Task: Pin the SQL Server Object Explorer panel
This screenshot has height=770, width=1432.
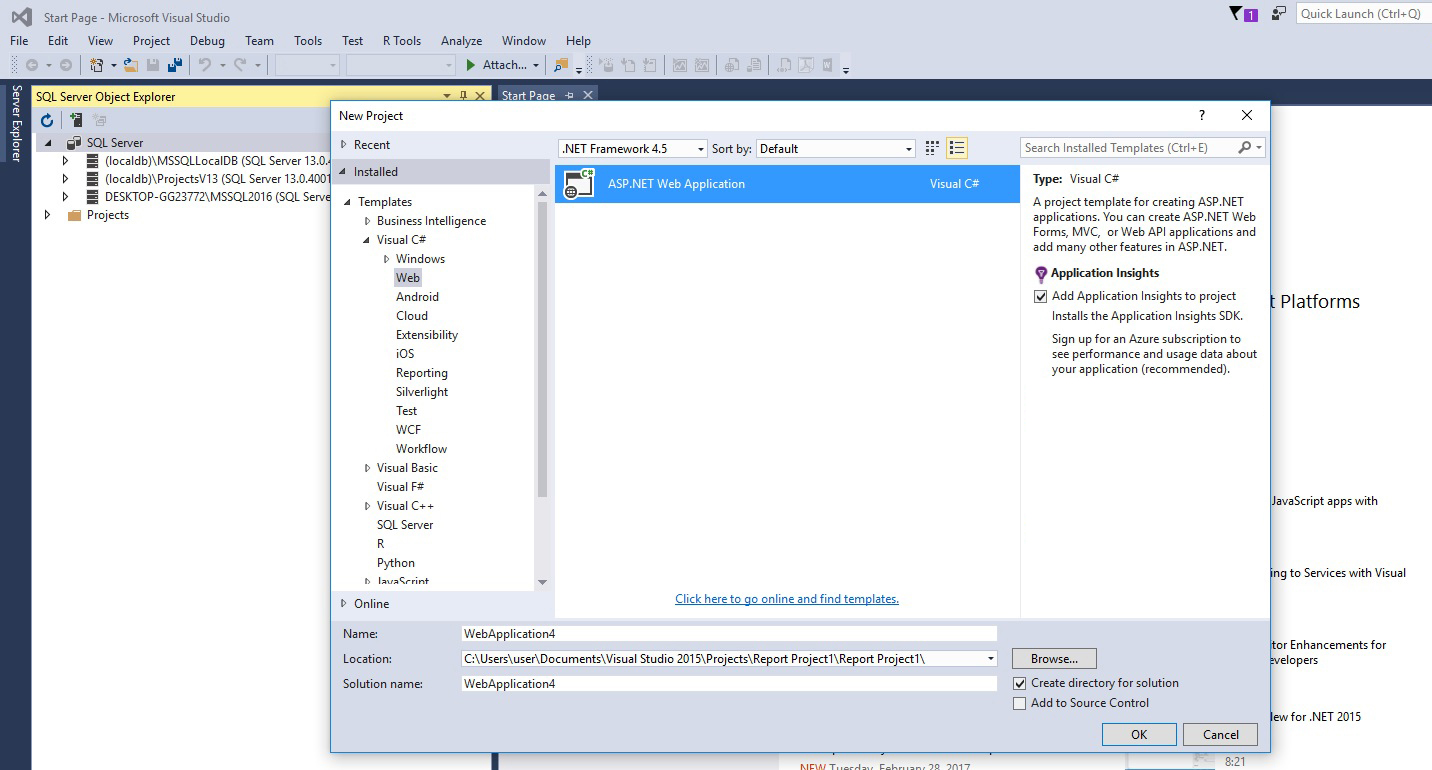Action: tap(463, 96)
